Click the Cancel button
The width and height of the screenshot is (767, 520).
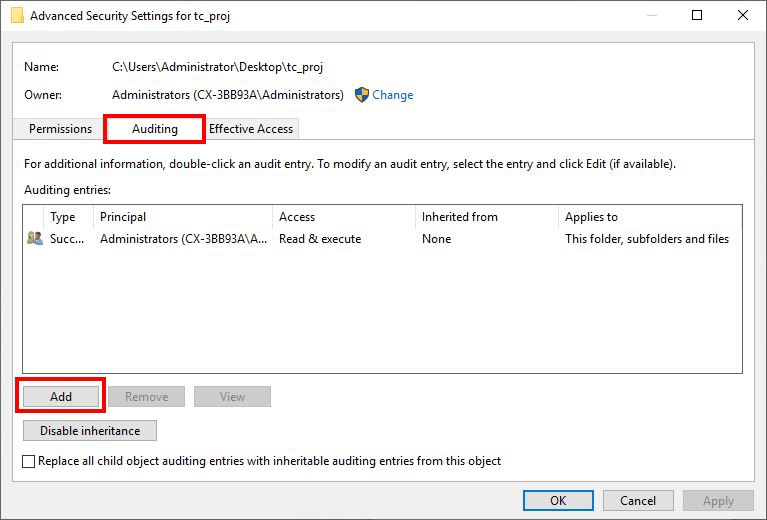click(638, 500)
